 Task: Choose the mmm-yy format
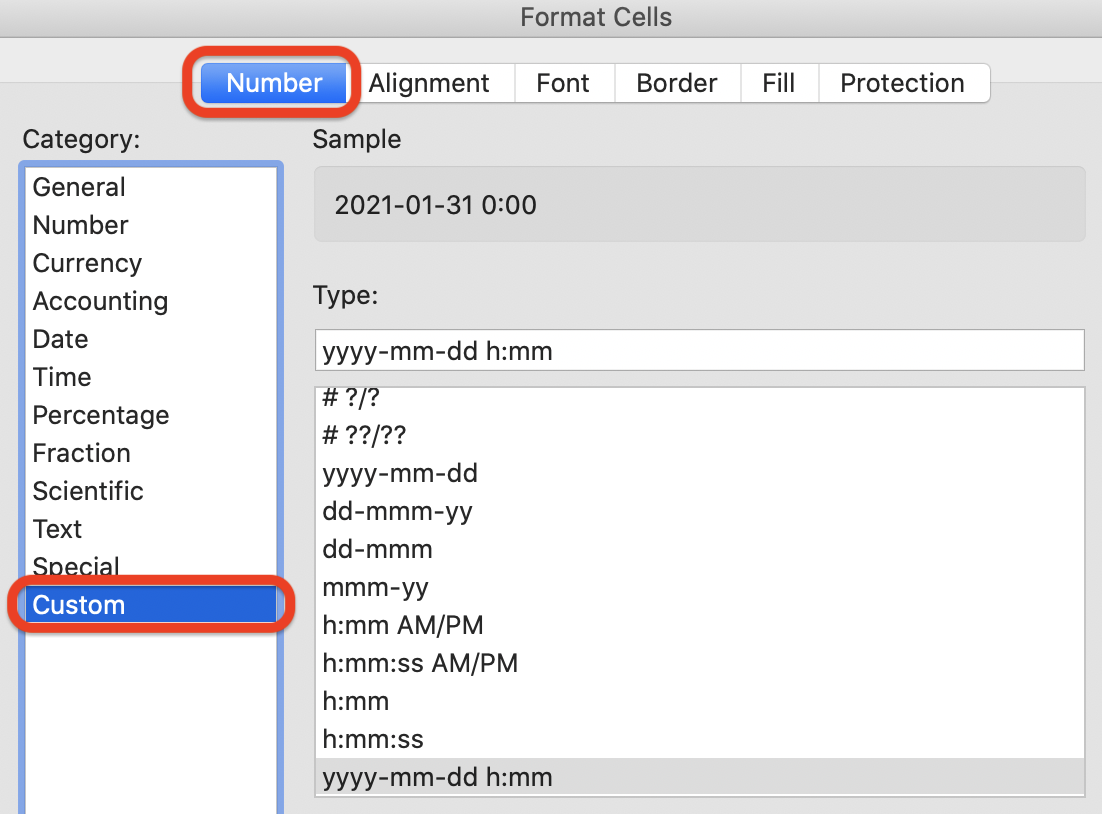(x=375, y=588)
